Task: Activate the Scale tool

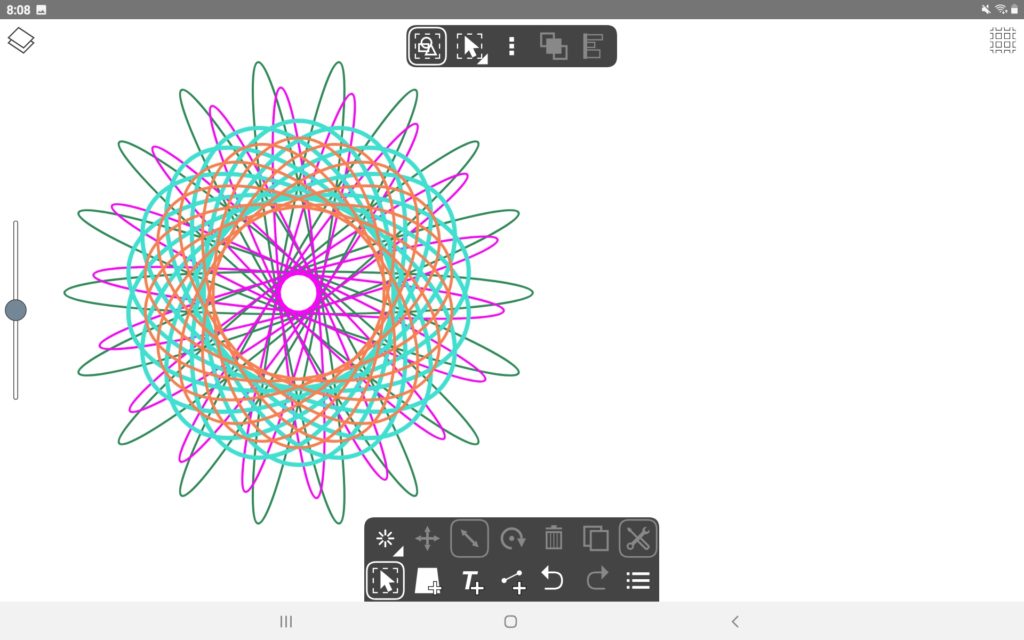Action: click(x=469, y=538)
